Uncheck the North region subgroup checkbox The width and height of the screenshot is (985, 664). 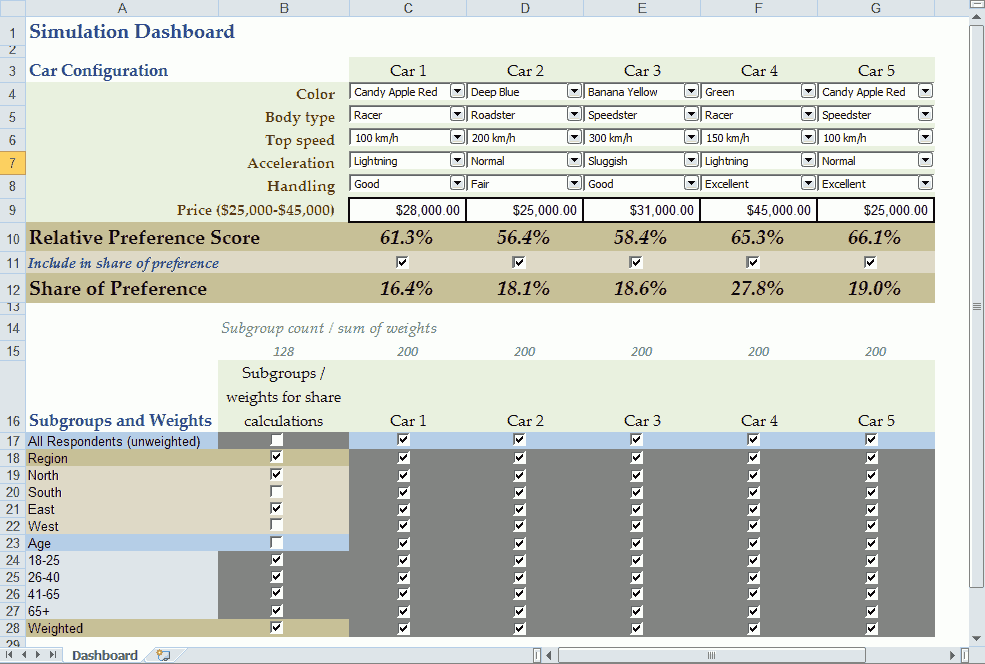point(276,474)
